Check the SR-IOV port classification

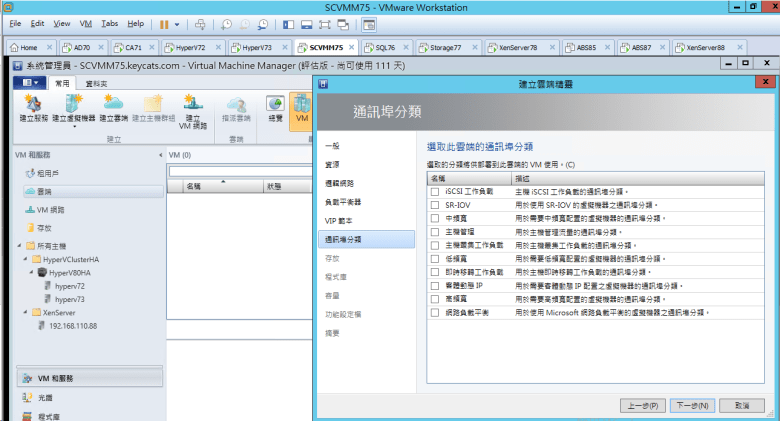434,204
